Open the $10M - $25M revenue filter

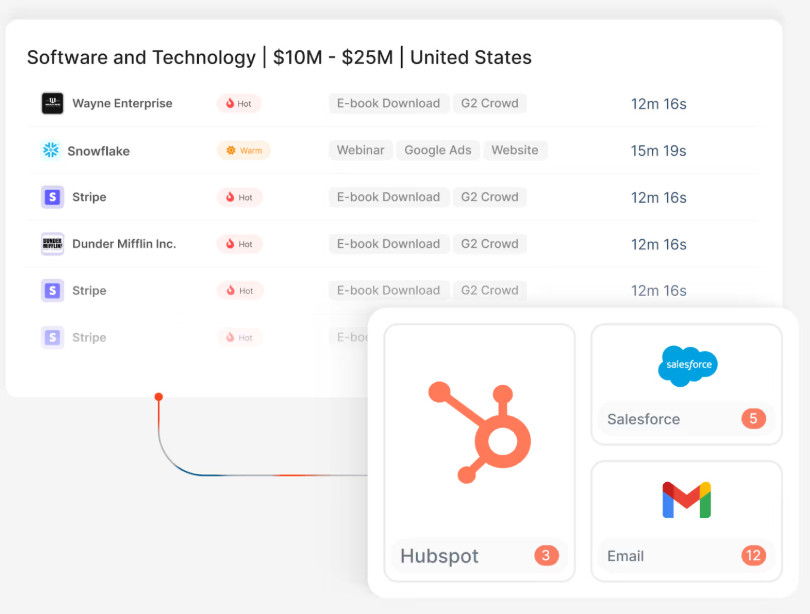coord(330,57)
